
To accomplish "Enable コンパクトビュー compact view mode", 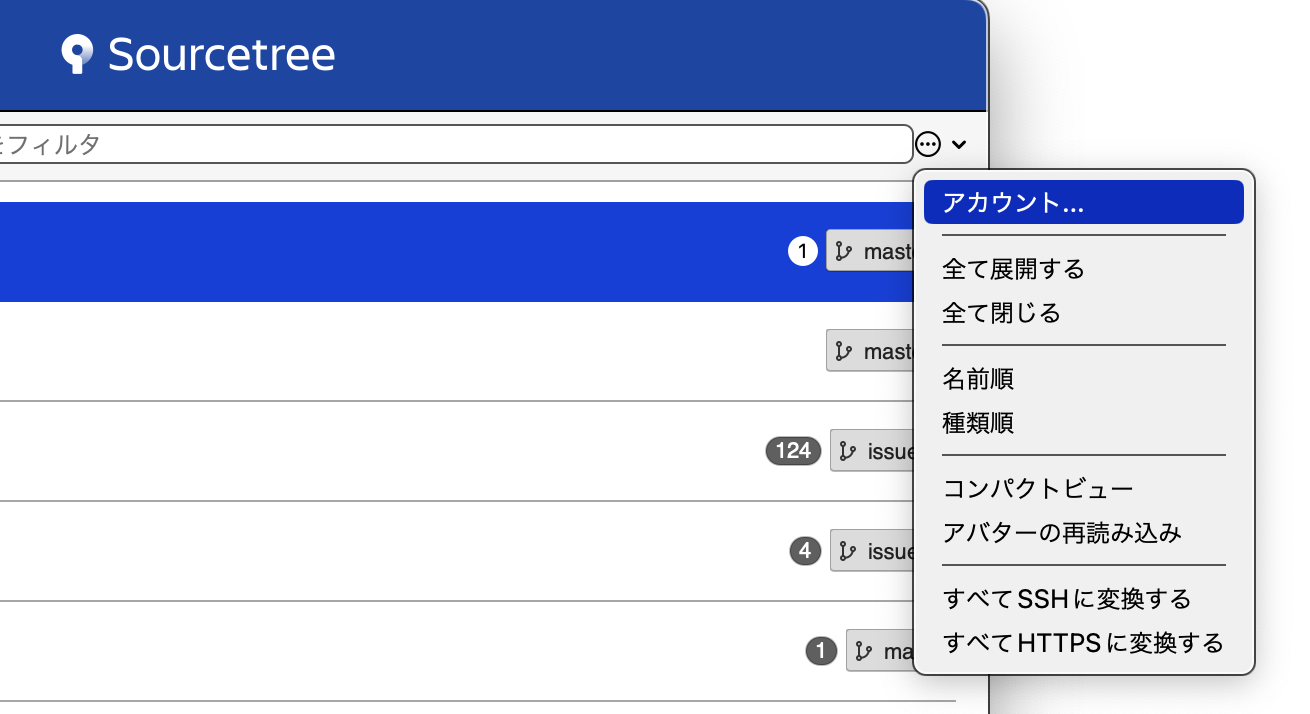I will 1036,488.
